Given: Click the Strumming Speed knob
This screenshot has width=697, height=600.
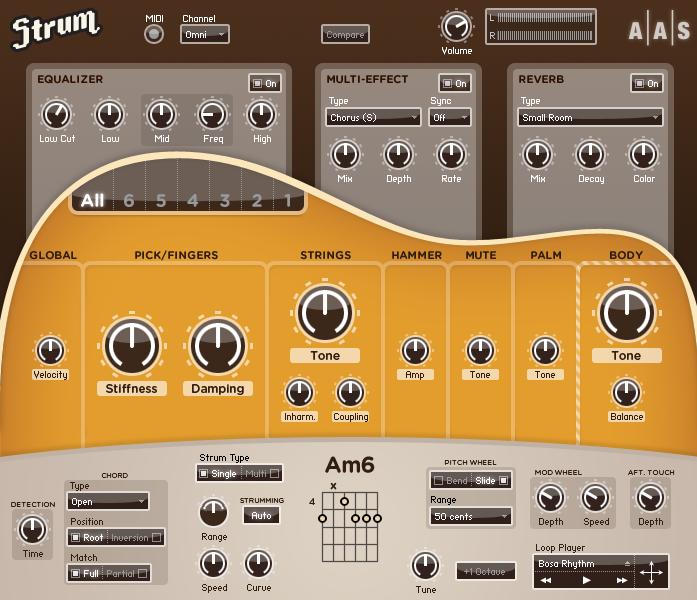Looking at the screenshot, I should (213, 564).
